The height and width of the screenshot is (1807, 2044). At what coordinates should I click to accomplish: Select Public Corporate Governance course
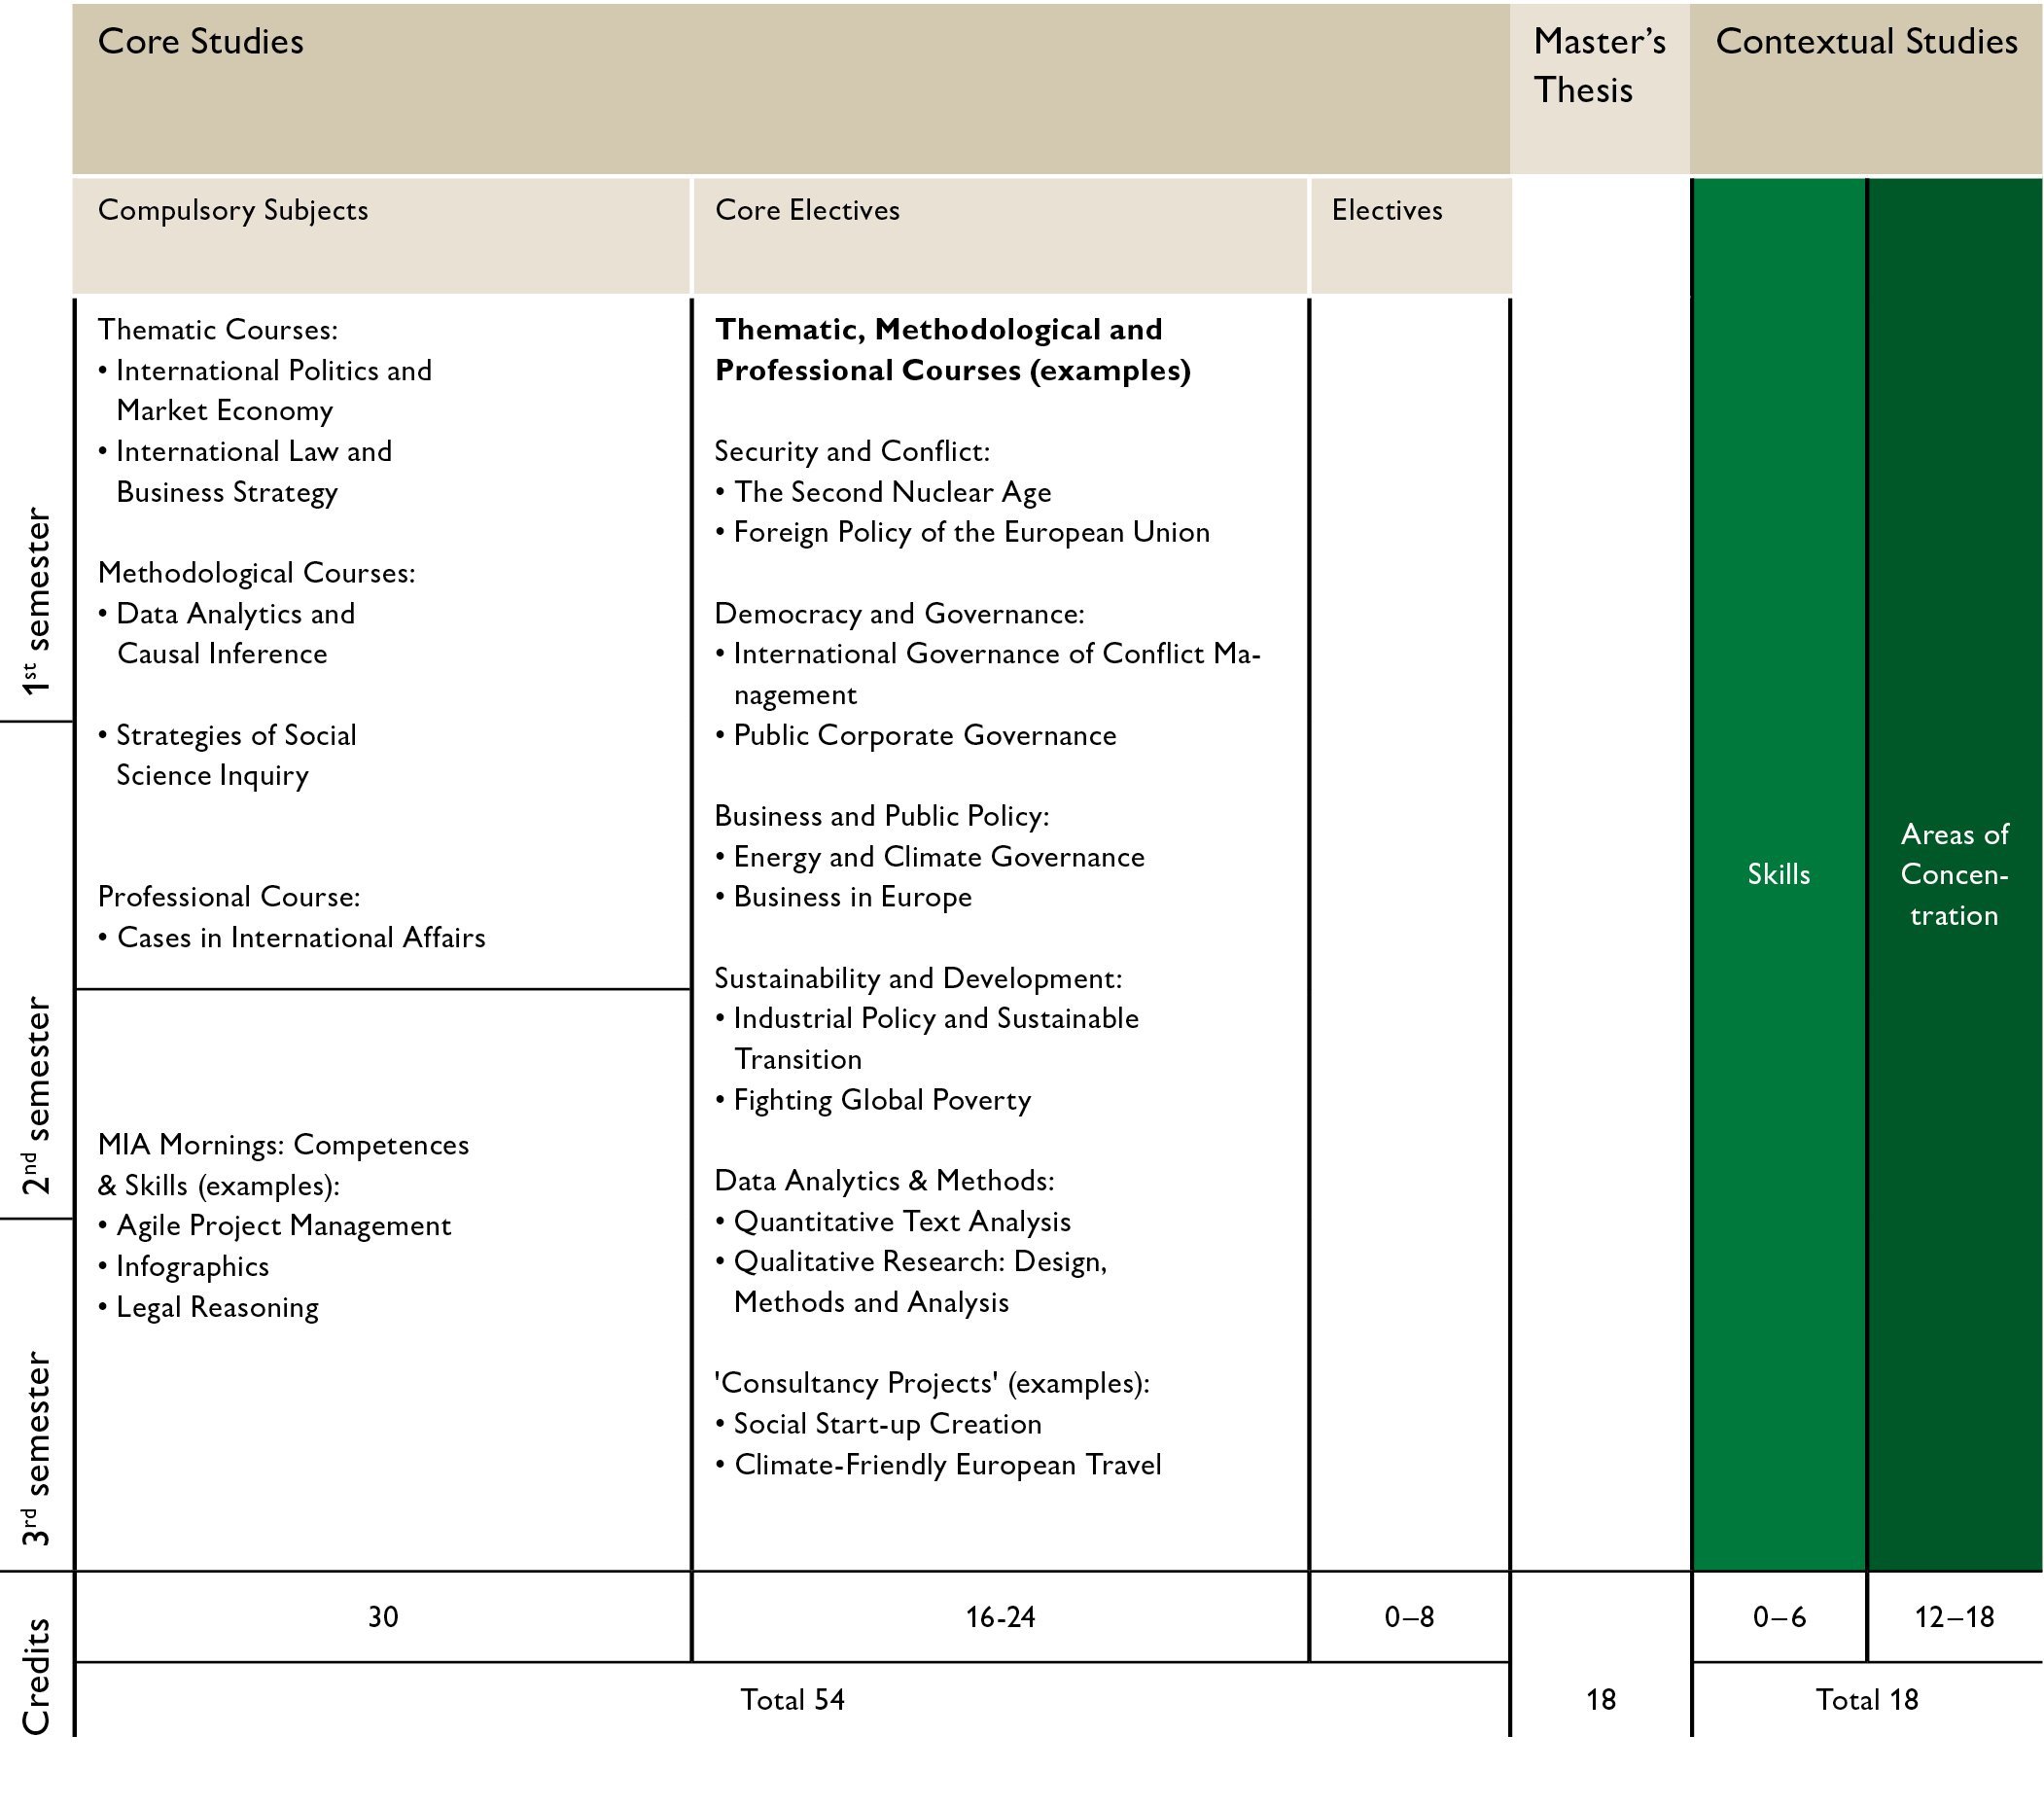point(924,735)
